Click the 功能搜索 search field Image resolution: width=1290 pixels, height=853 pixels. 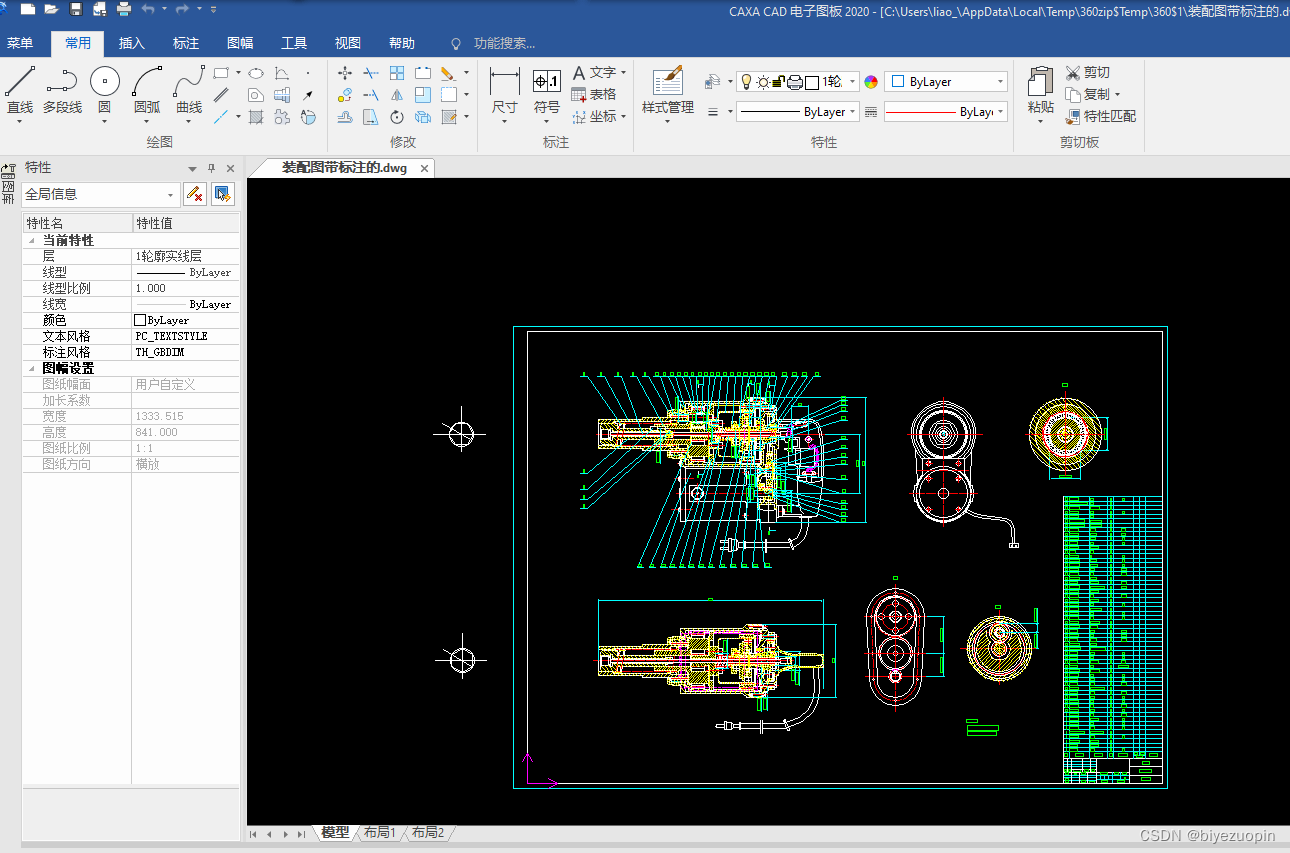pos(504,43)
